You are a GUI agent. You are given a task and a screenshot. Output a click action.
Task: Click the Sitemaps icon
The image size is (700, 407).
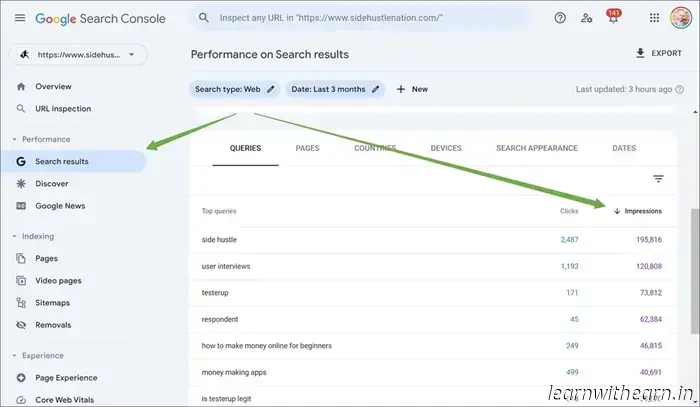pyautogui.click(x=21, y=303)
